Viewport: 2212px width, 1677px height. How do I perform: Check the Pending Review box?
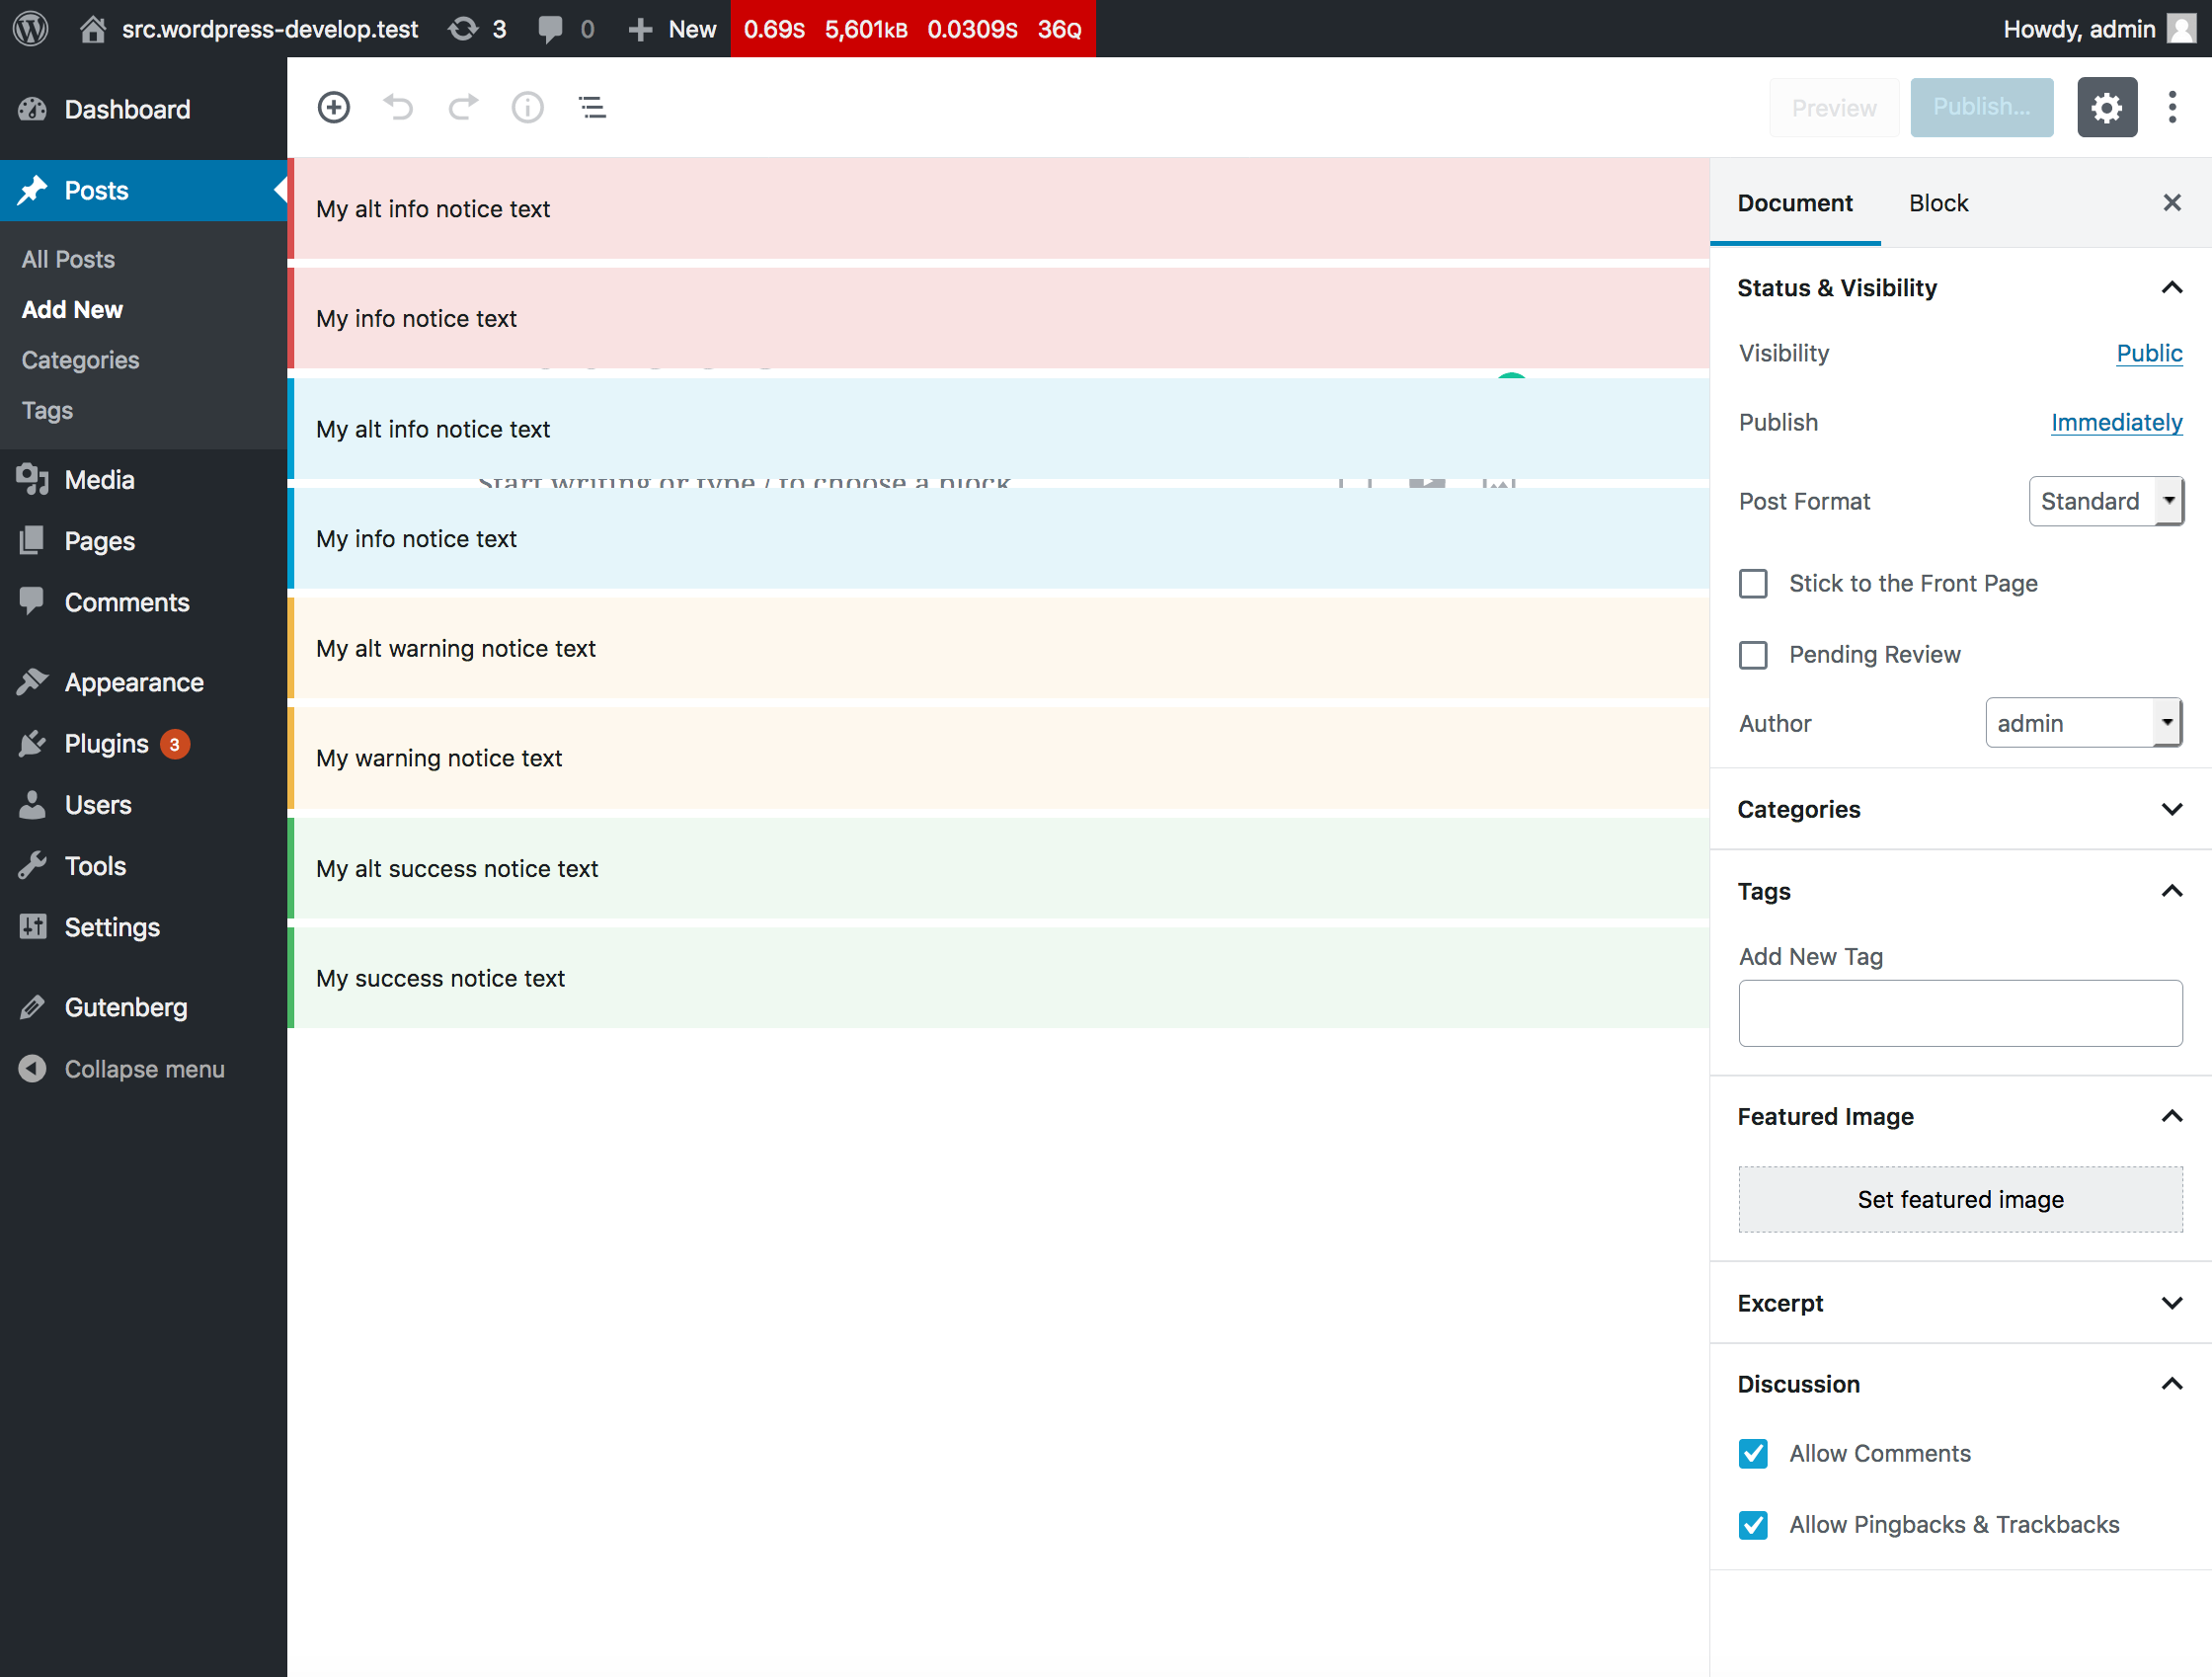1753,655
